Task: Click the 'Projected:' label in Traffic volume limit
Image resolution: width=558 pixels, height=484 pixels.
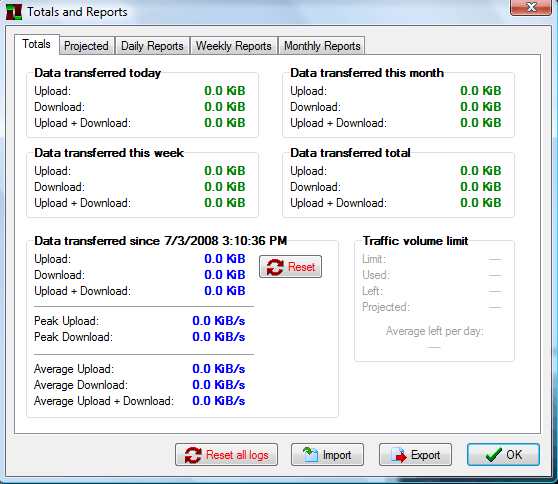Action: 386,307
